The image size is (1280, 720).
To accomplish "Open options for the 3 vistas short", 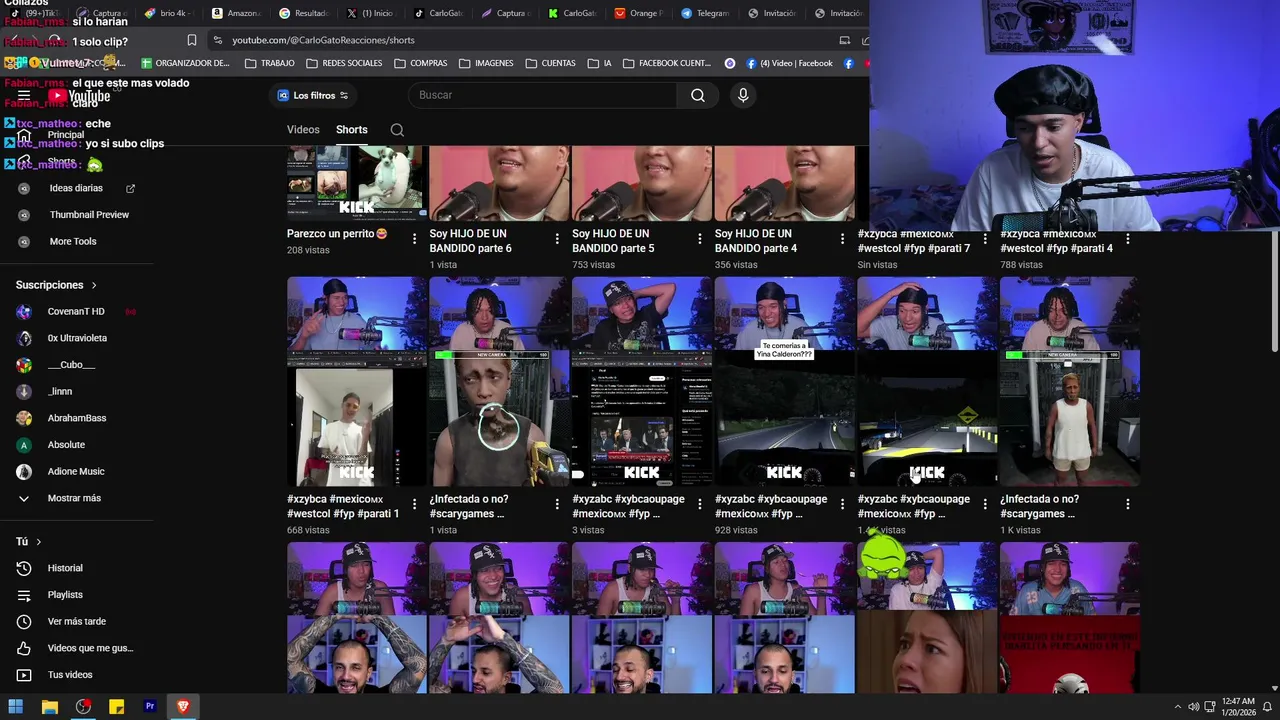I will pos(700,504).
